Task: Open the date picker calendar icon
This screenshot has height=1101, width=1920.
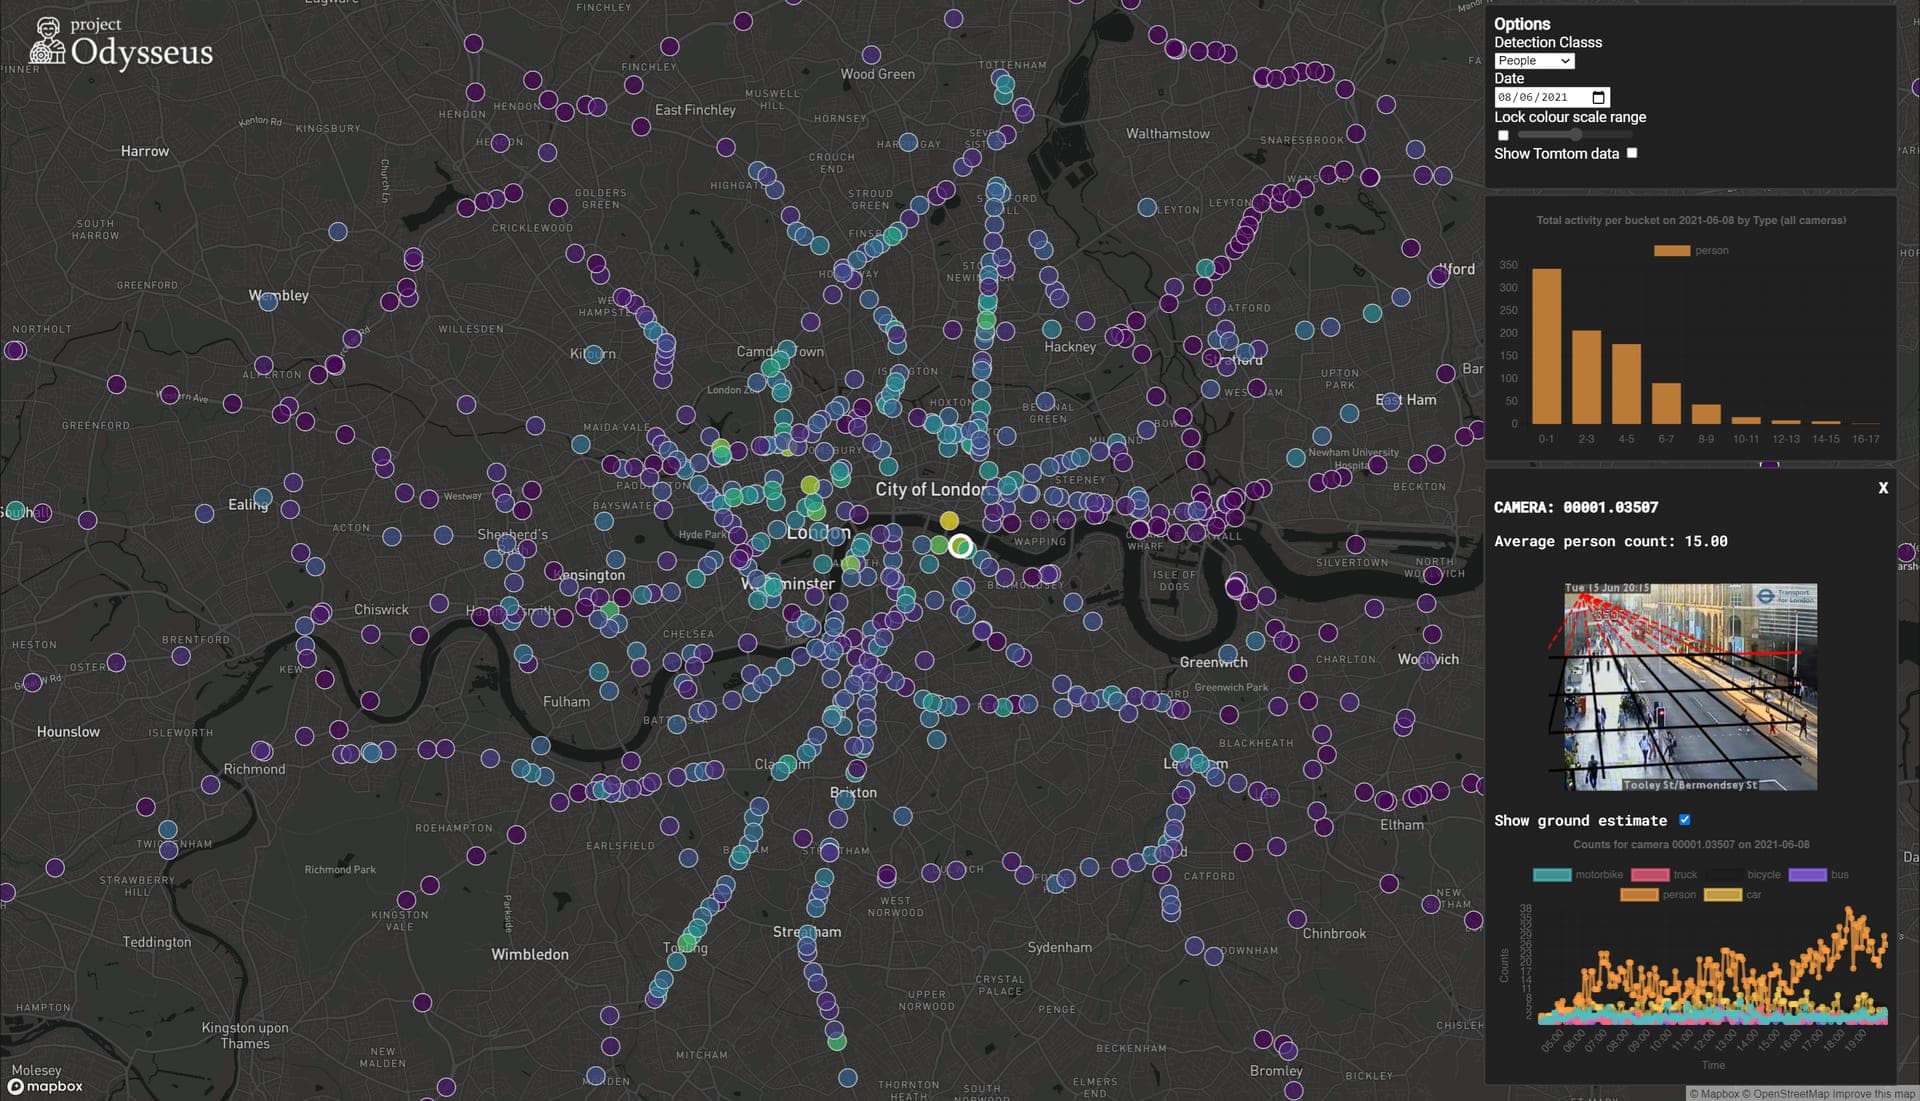Action: (x=1598, y=97)
